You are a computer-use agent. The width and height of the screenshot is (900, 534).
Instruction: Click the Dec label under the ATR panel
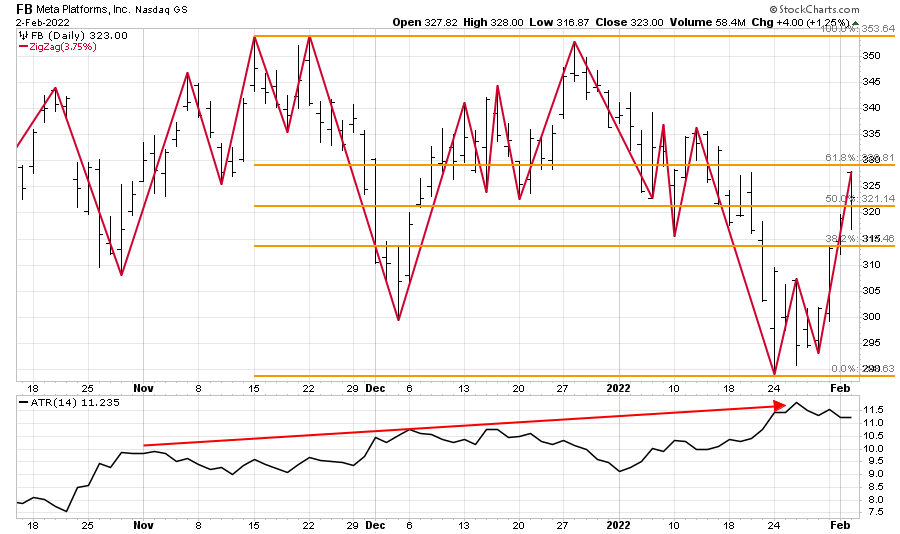coord(375,525)
